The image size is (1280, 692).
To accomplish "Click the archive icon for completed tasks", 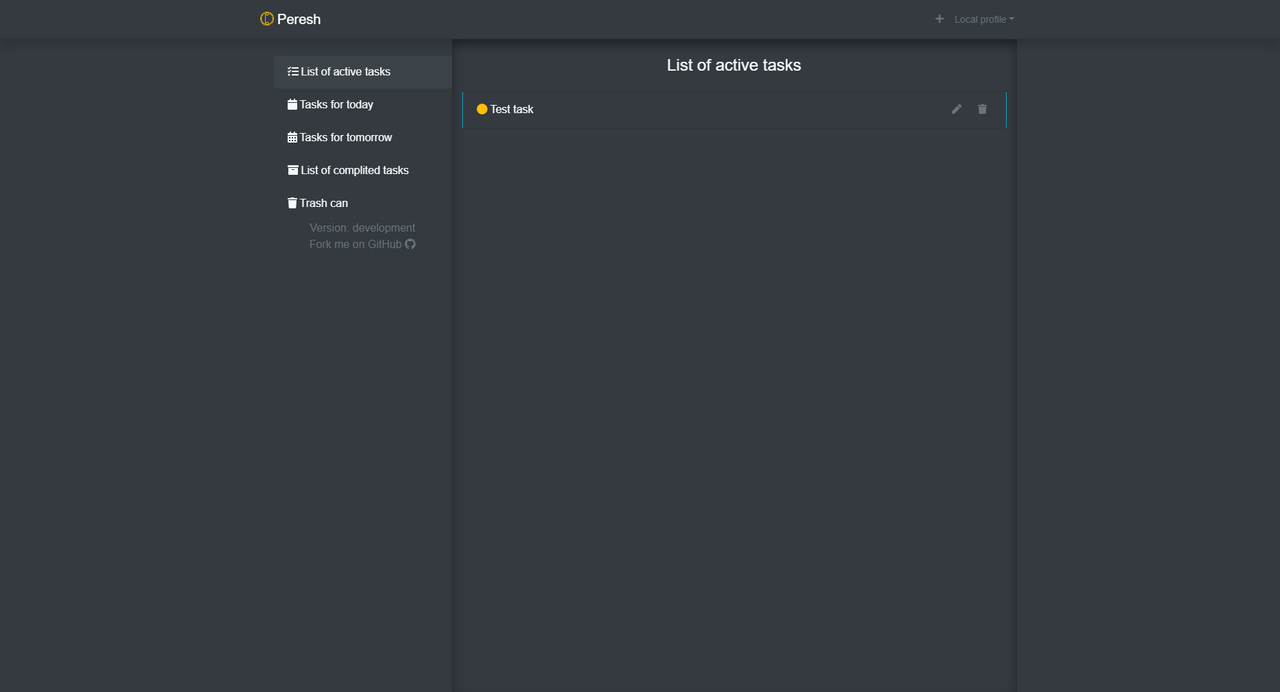I will [293, 170].
